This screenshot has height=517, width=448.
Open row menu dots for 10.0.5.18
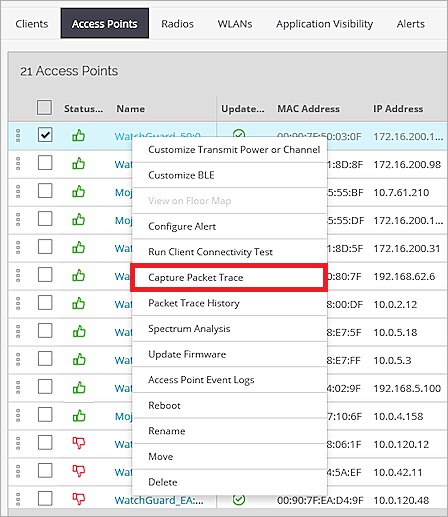coord(18,332)
